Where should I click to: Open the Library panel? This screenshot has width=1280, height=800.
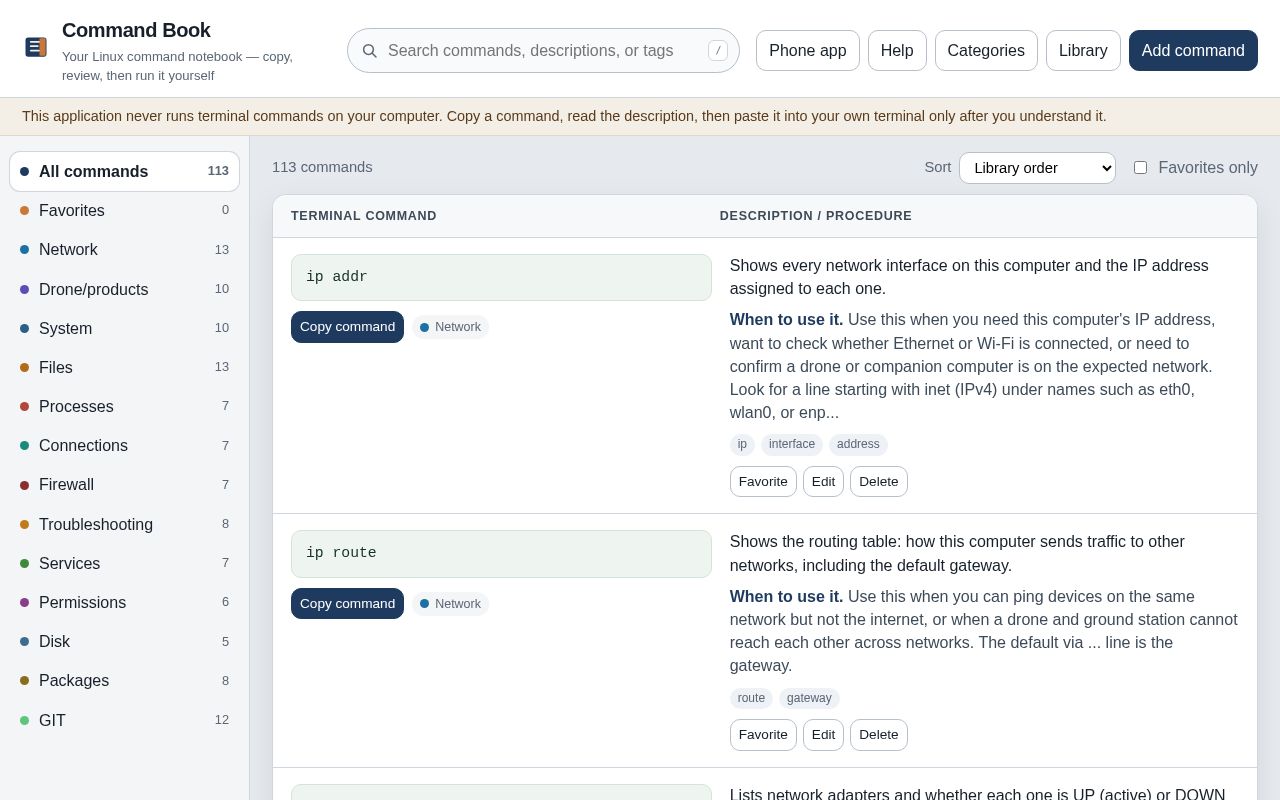pyautogui.click(x=1083, y=51)
